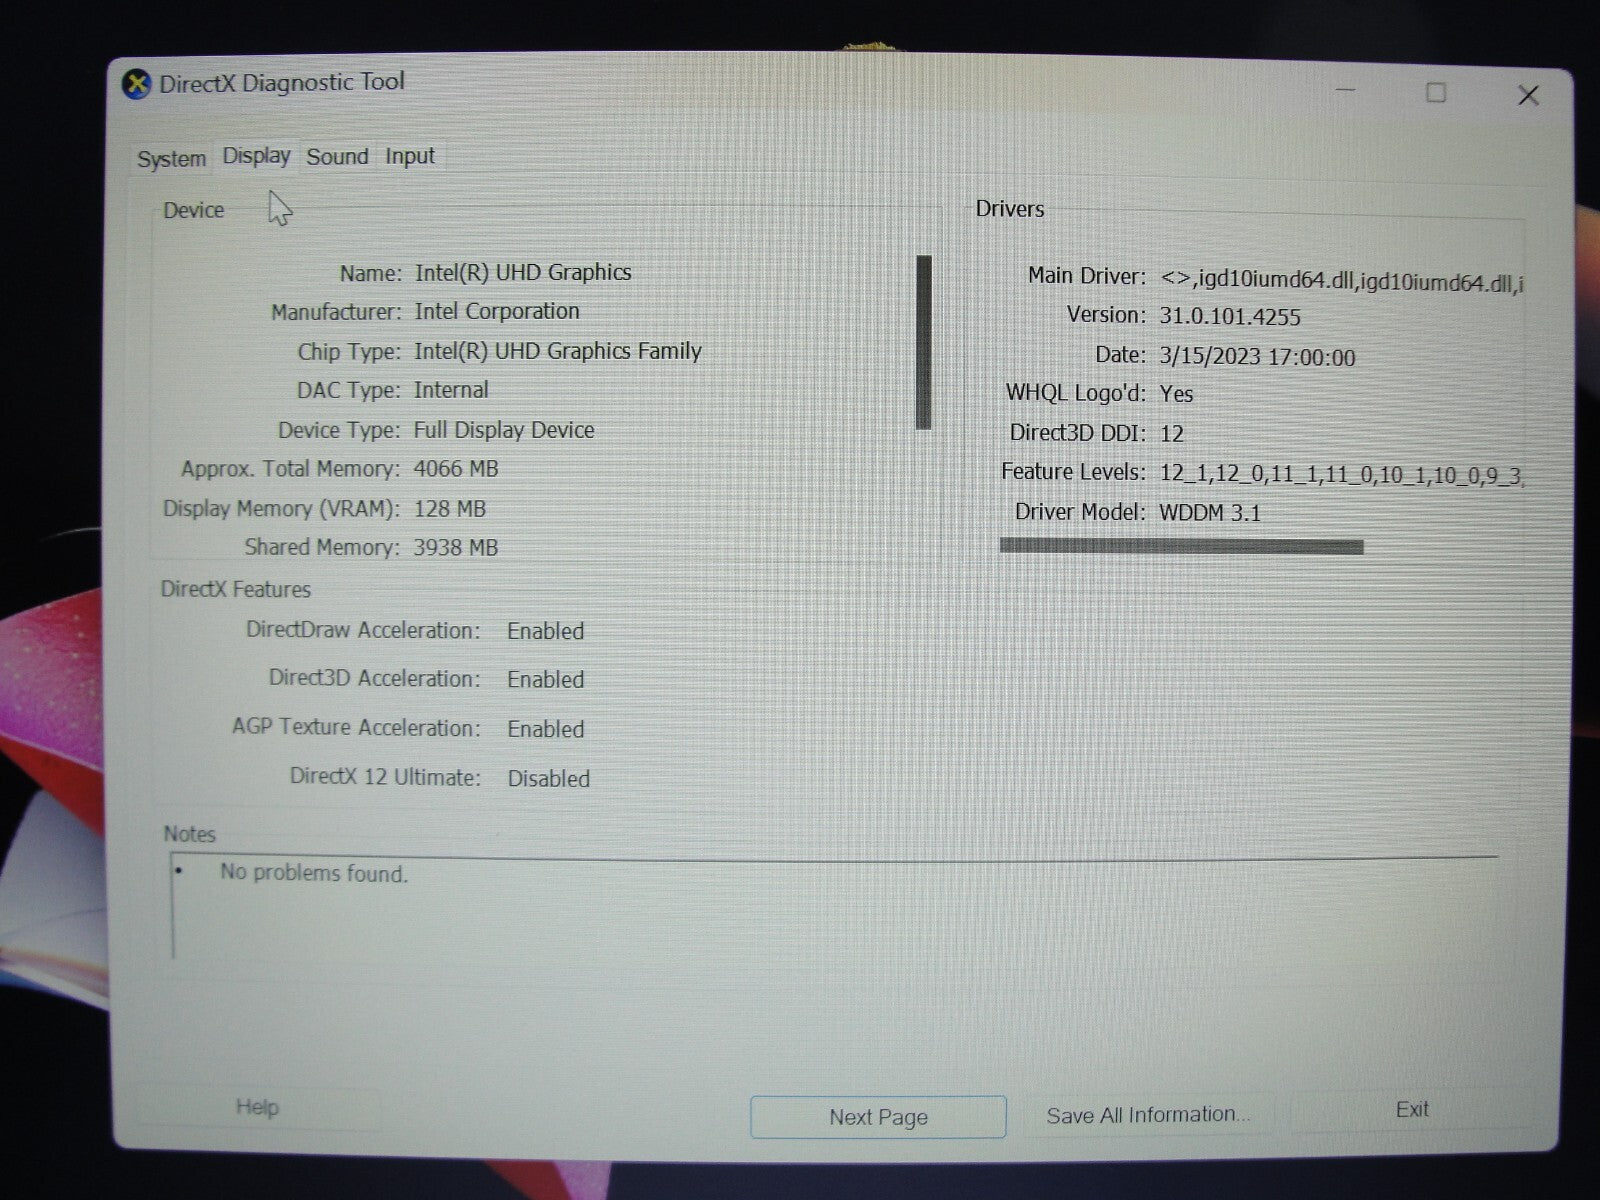Click the DirectX 12 Ultimate Disabled value

[548, 779]
